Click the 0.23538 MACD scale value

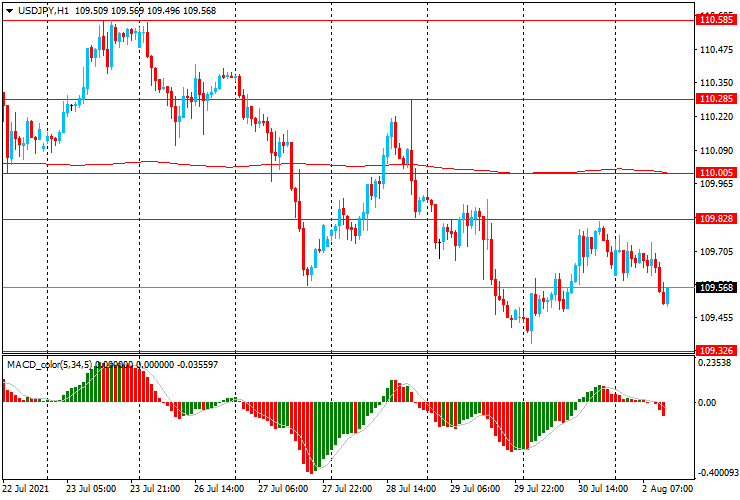(714, 363)
